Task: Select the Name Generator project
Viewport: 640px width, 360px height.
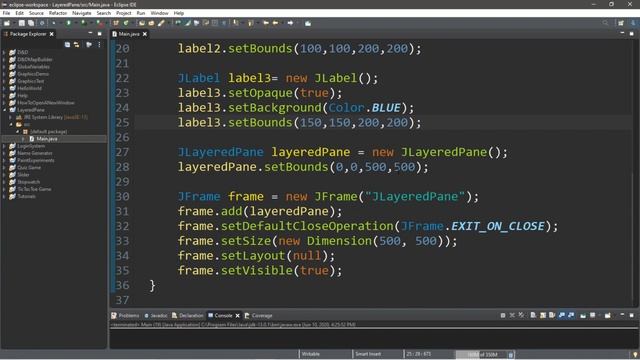Action: coord(35,153)
